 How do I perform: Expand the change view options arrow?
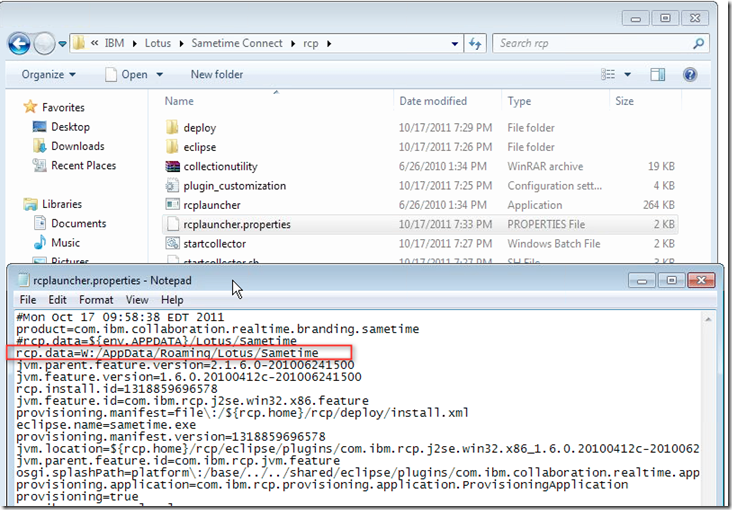coord(628,75)
